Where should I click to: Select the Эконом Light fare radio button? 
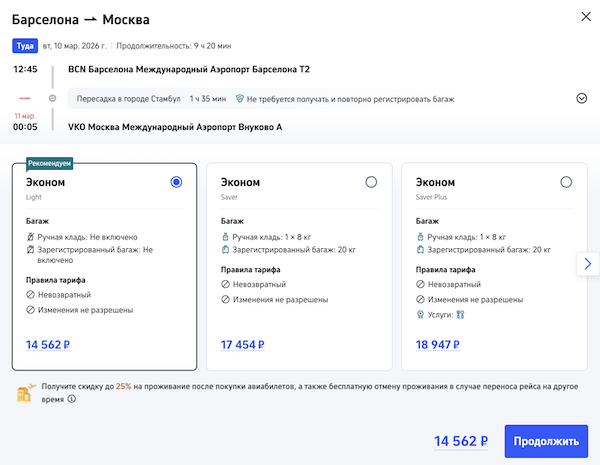(176, 182)
